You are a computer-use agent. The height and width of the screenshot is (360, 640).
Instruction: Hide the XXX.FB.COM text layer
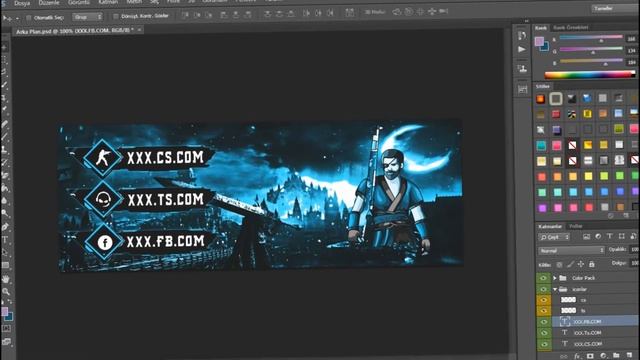tap(543, 322)
